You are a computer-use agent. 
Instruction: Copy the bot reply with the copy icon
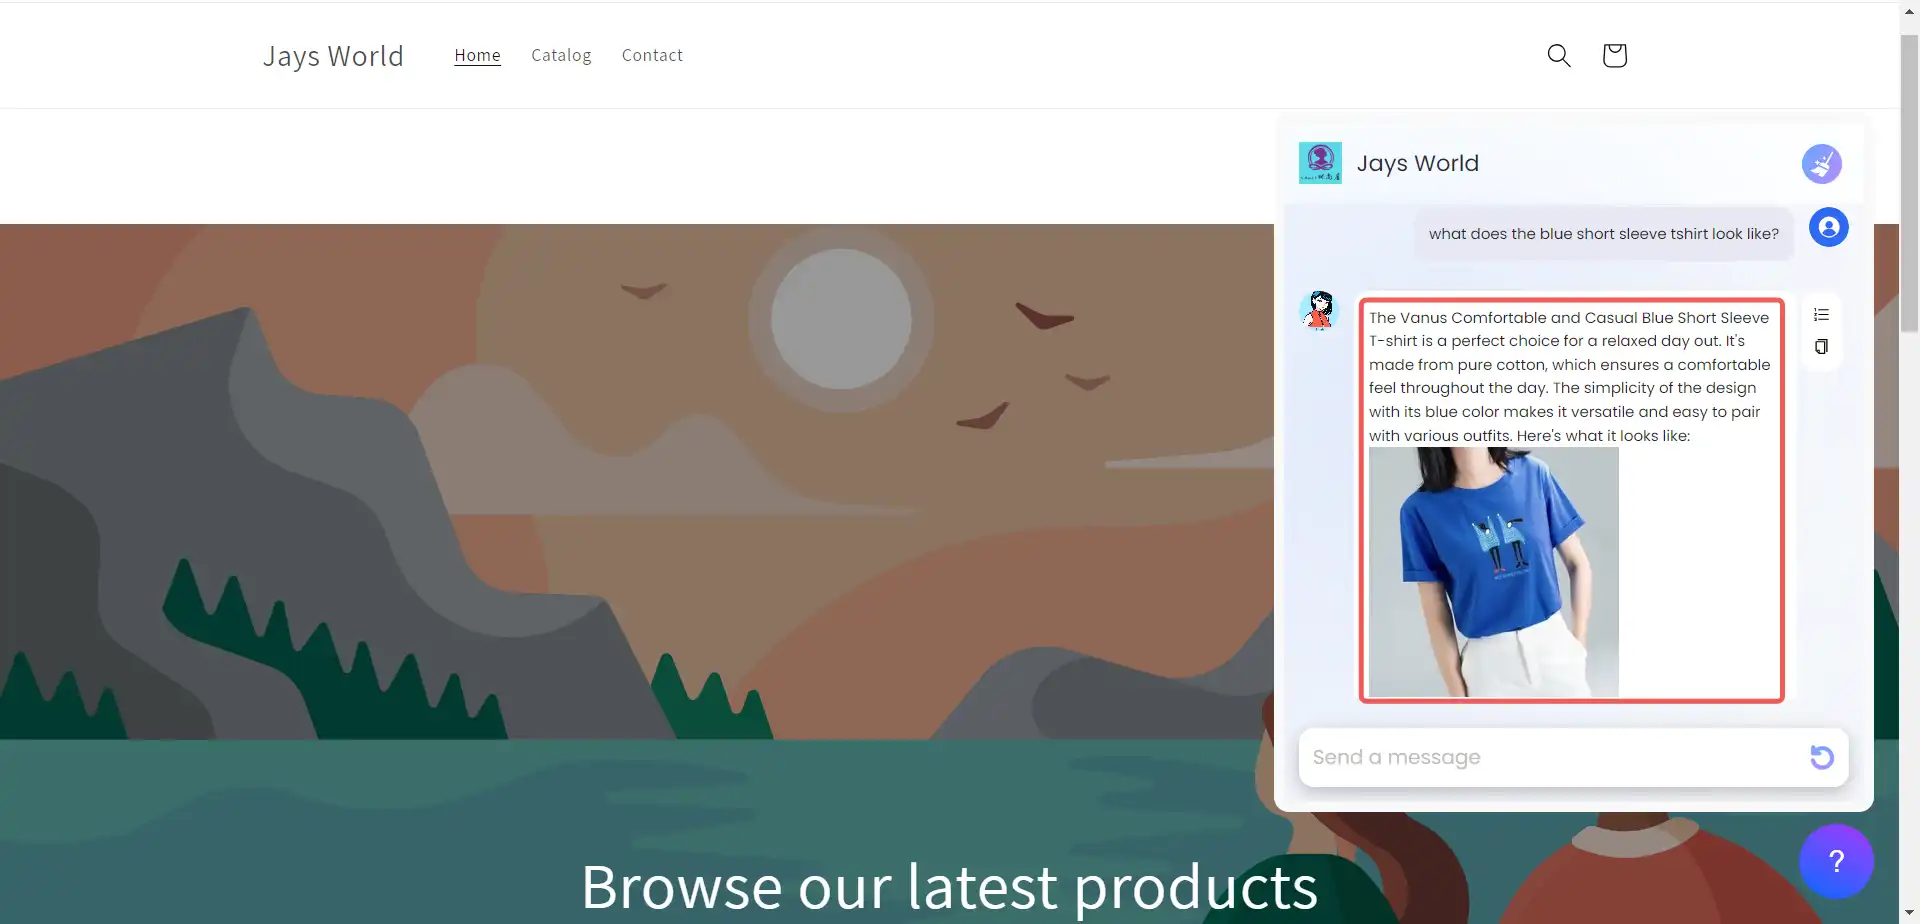[x=1821, y=347]
